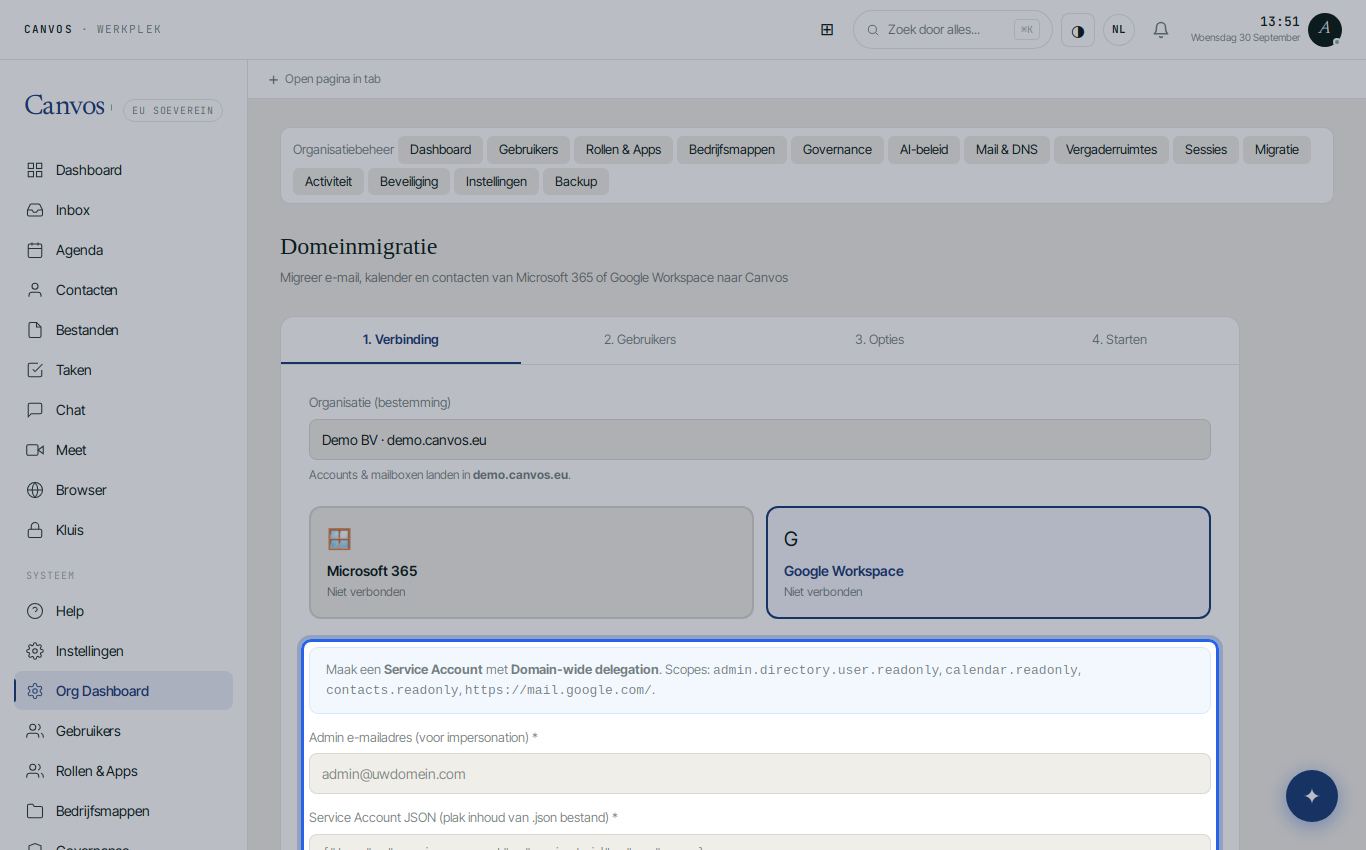Image resolution: width=1366 pixels, height=850 pixels.
Task: Open the Governance tab in Organisatiebeheer
Action: [x=837, y=150]
